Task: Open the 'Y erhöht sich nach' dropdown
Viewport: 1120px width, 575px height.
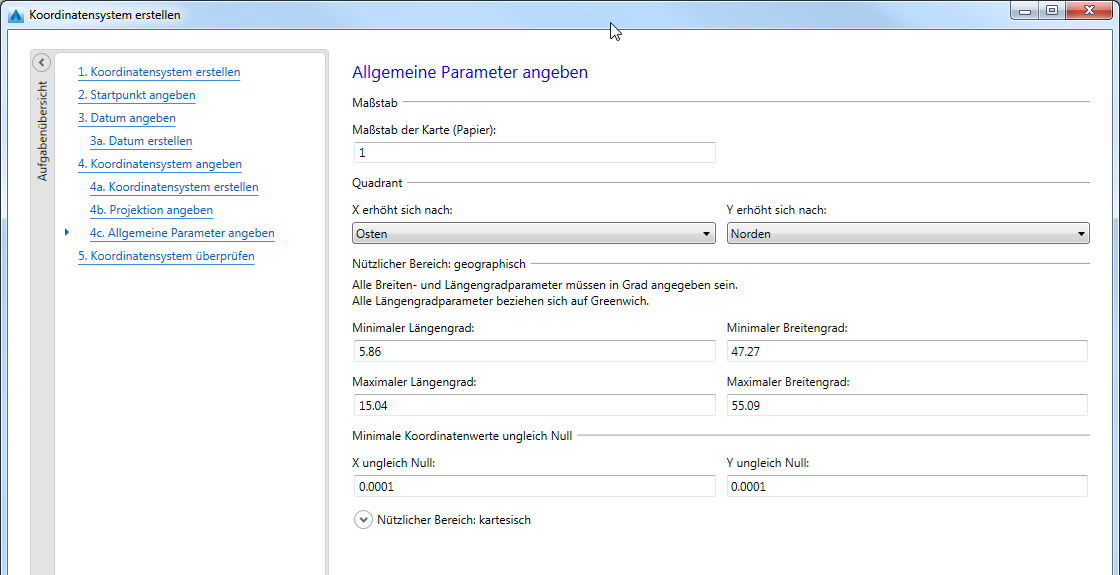Action: click(907, 234)
